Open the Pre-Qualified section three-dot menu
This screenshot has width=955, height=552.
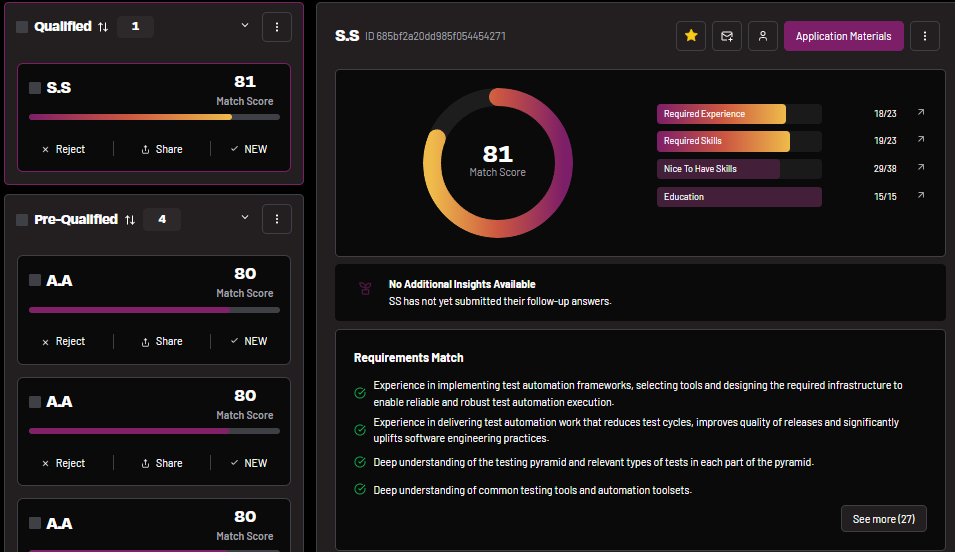point(276,219)
